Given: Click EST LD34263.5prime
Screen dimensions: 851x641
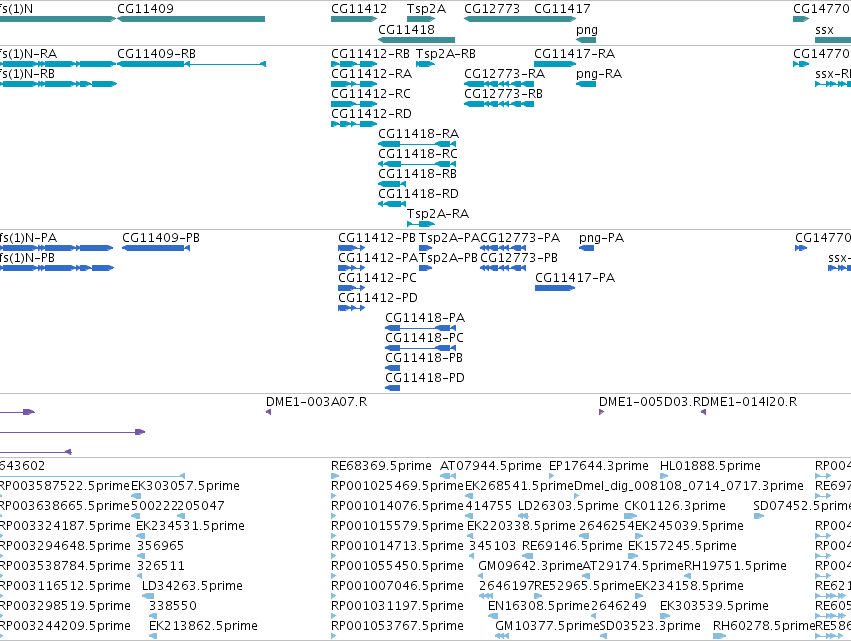Looking at the screenshot, I should coord(192,586).
